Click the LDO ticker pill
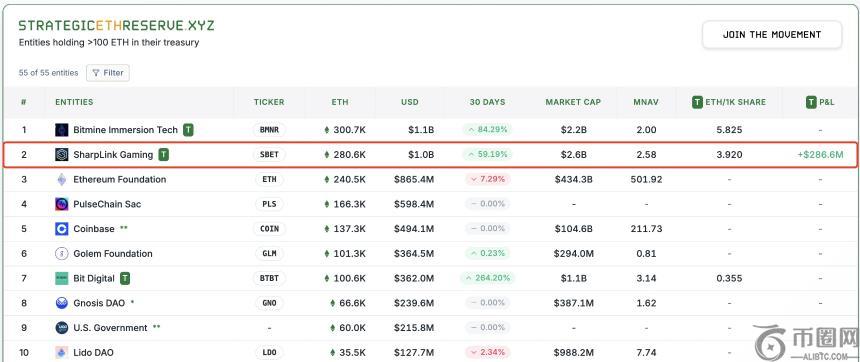This screenshot has width=860, height=362. pos(269,352)
